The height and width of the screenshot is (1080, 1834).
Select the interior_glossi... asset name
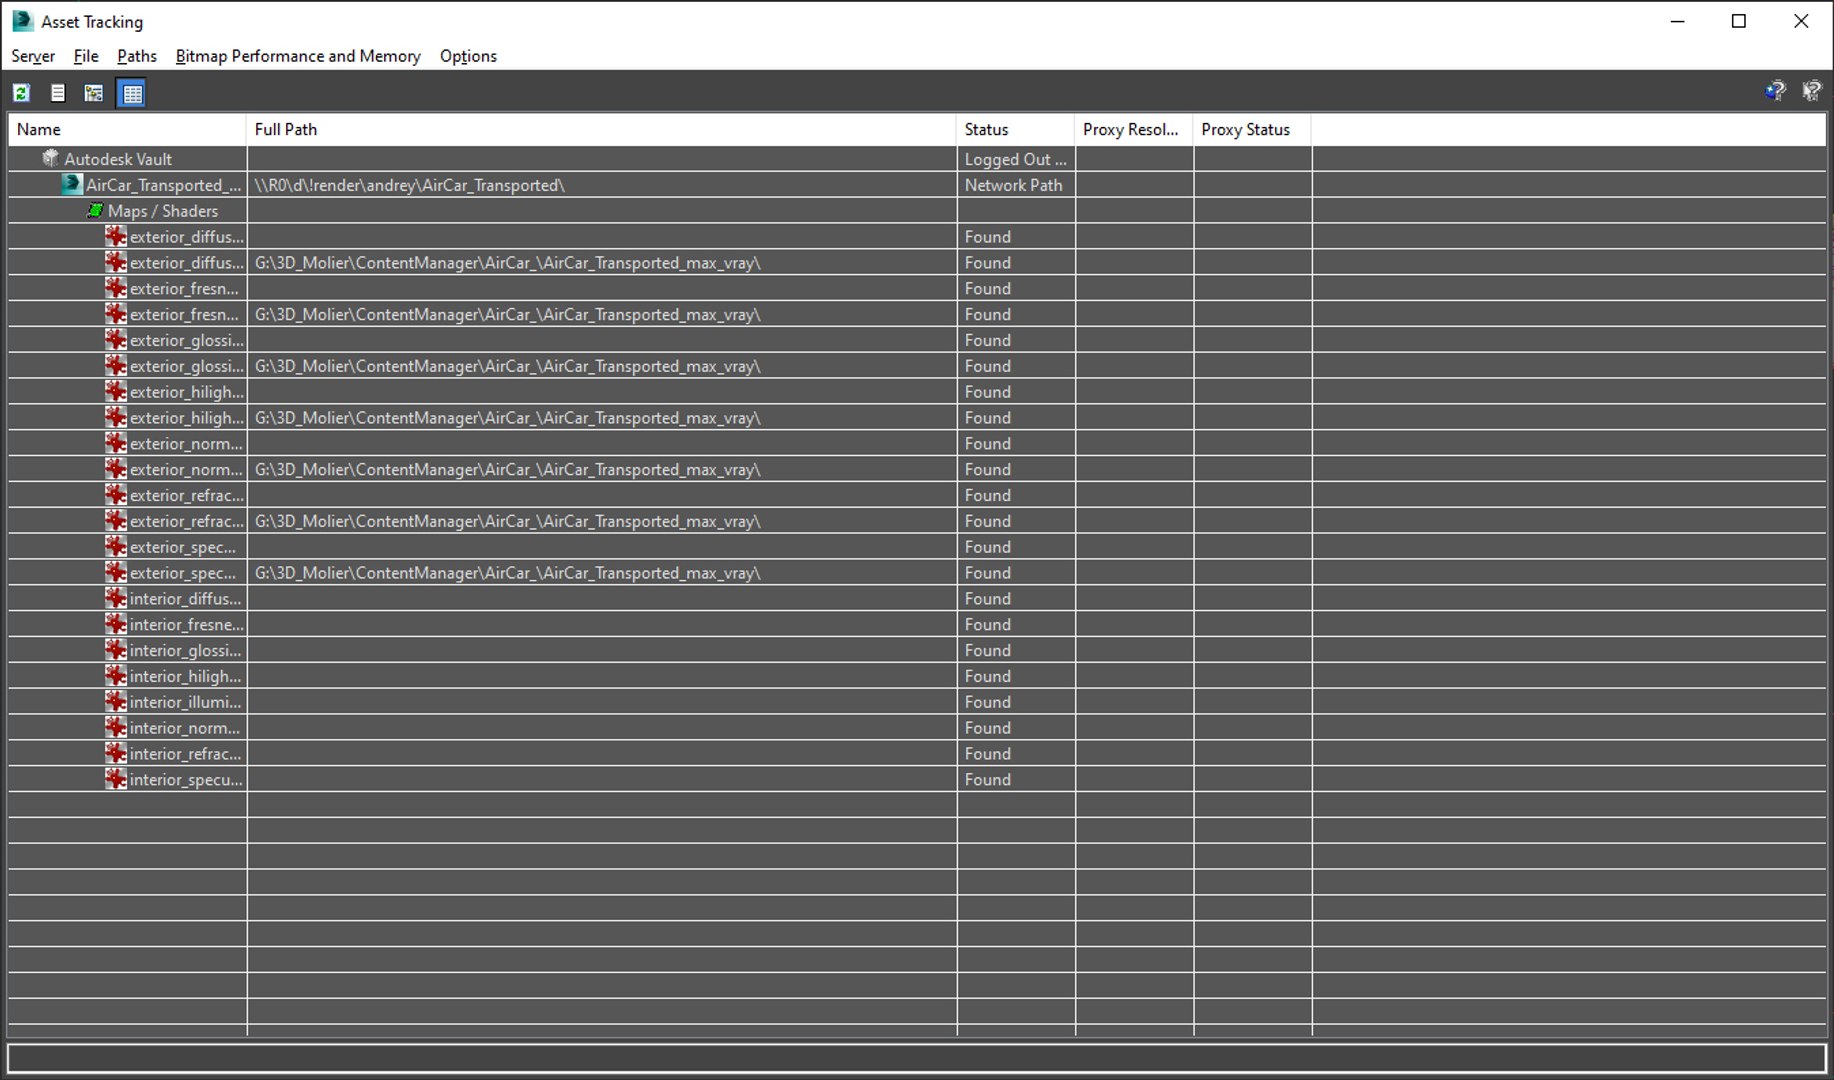pyautogui.click(x=186, y=651)
